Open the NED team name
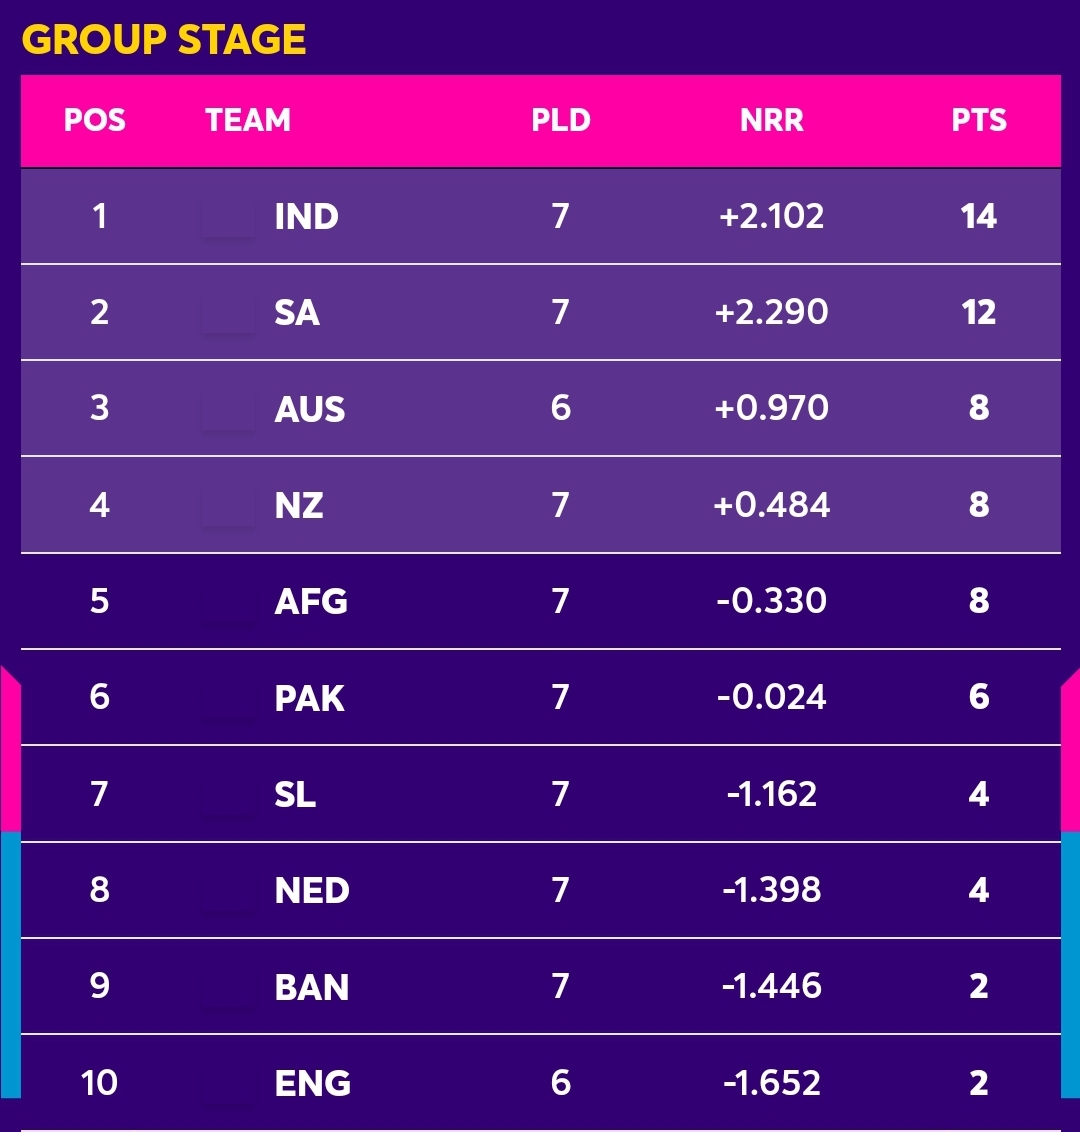The height and width of the screenshot is (1132, 1080). tap(312, 890)
